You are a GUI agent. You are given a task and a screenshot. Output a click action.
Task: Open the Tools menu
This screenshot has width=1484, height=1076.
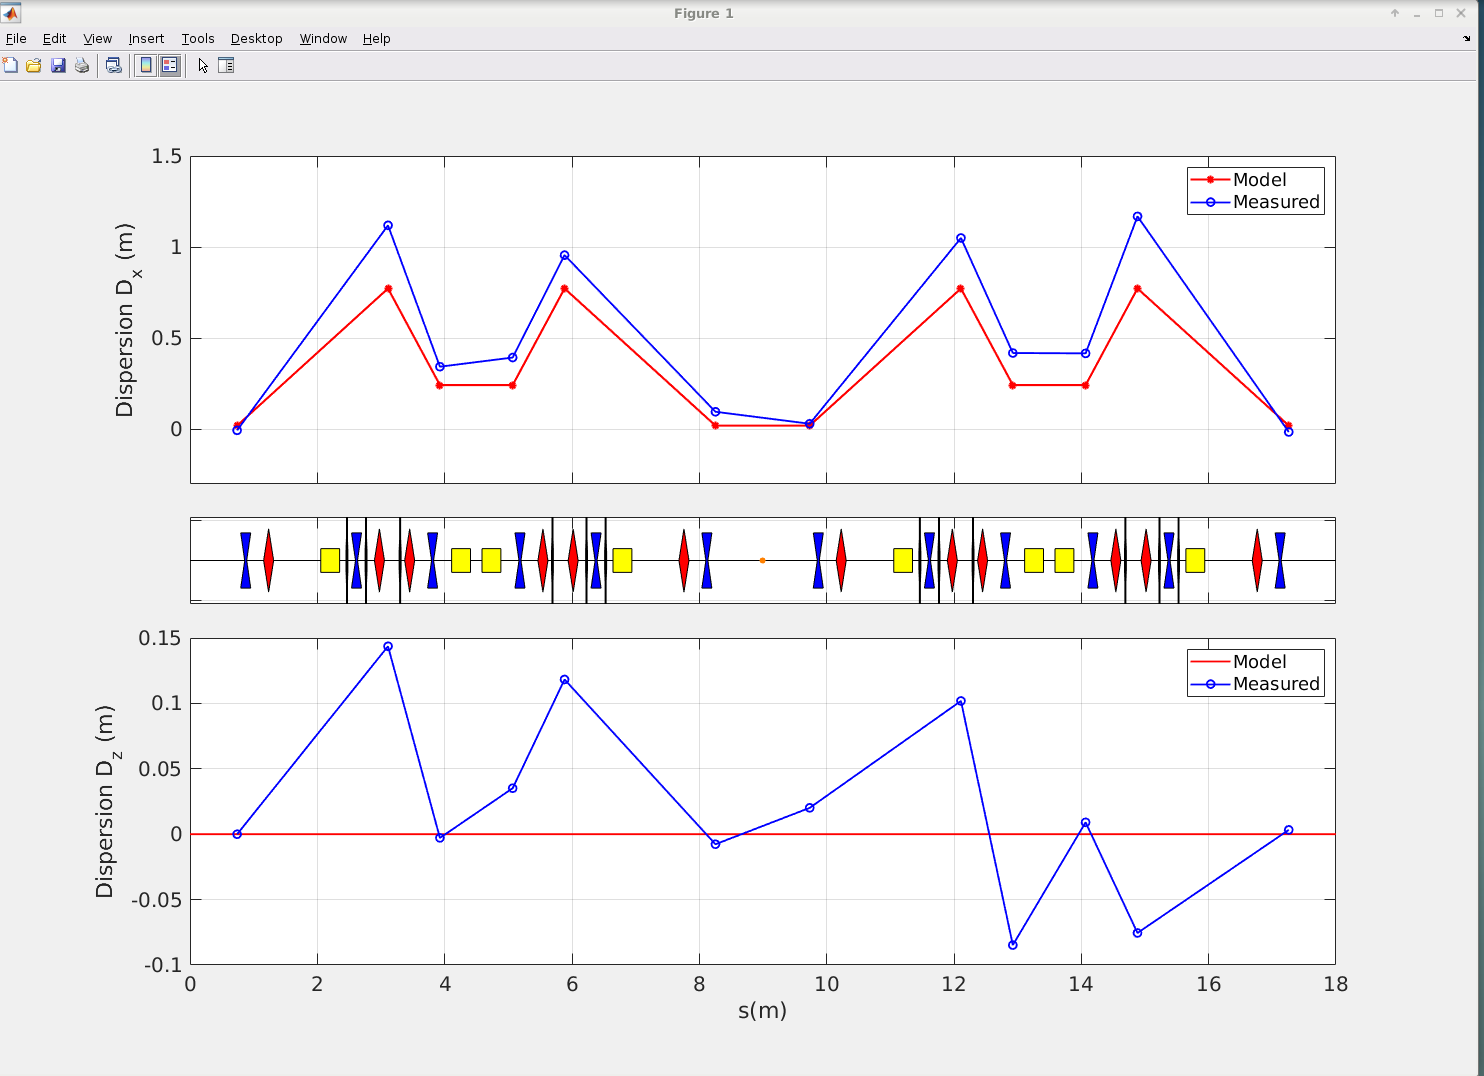[198, 39]
